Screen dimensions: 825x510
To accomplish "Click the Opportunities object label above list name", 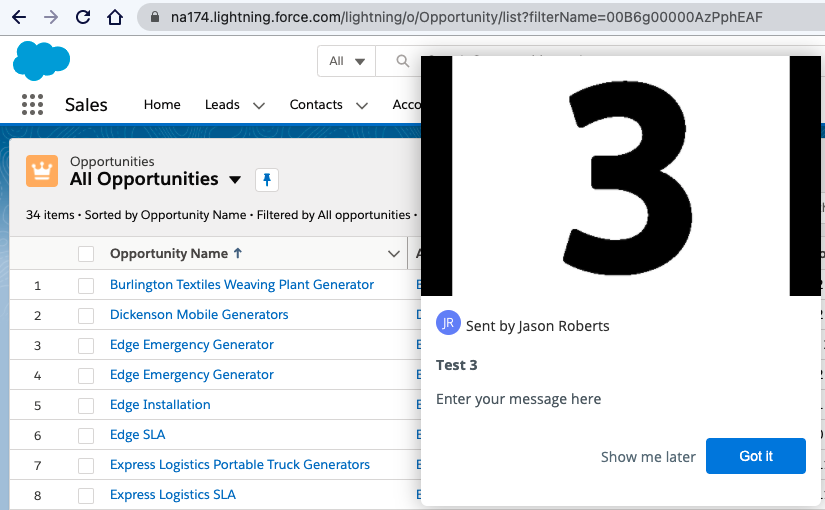I will [112, 161].
